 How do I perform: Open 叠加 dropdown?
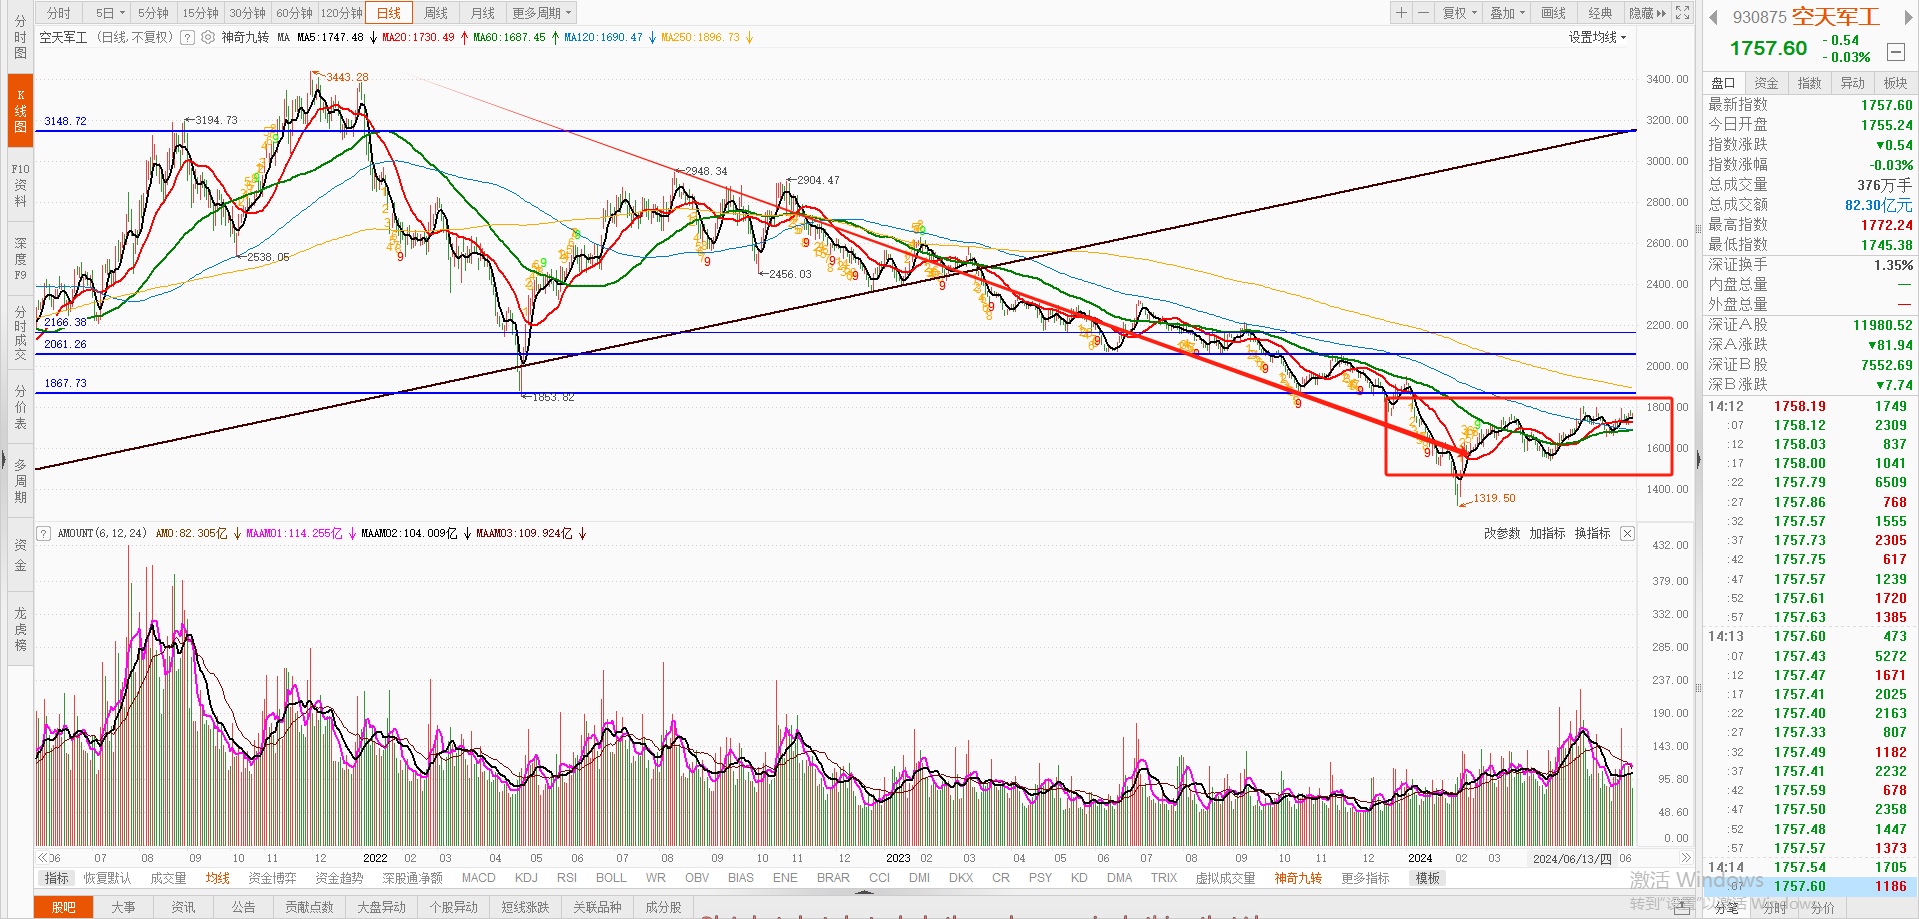1507,13
